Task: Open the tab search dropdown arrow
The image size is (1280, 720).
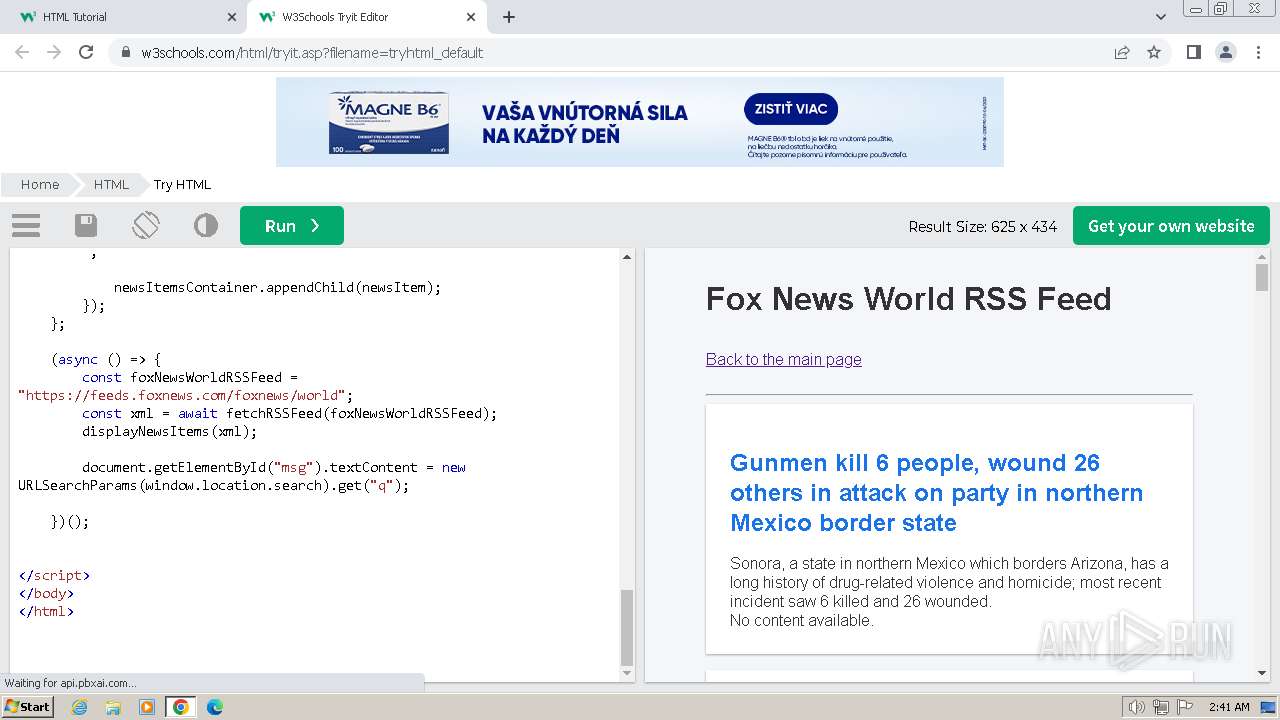Action: click(x=1161, y=17)
